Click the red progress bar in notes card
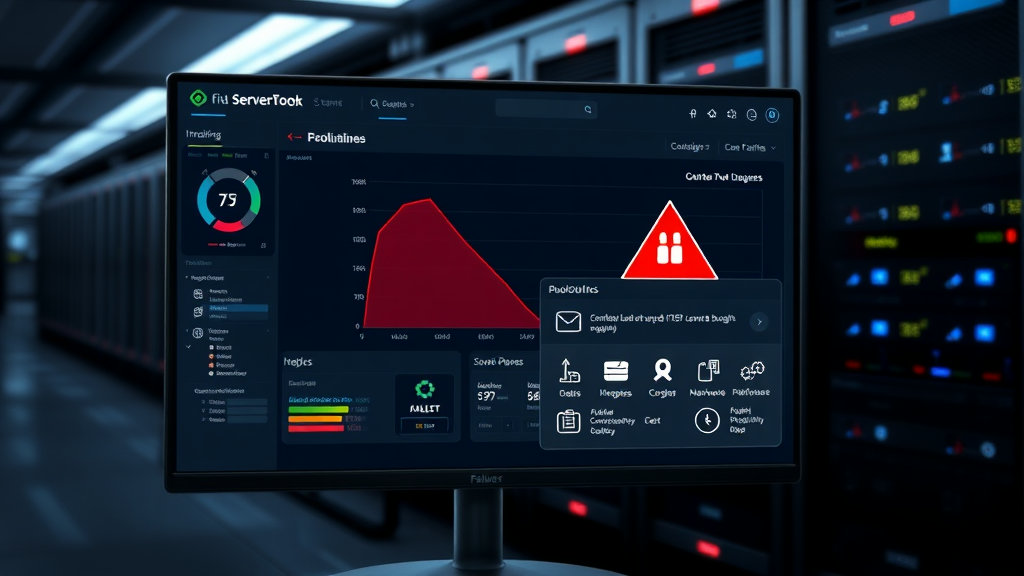1024x576 pixels. click(x=316, y=428)
